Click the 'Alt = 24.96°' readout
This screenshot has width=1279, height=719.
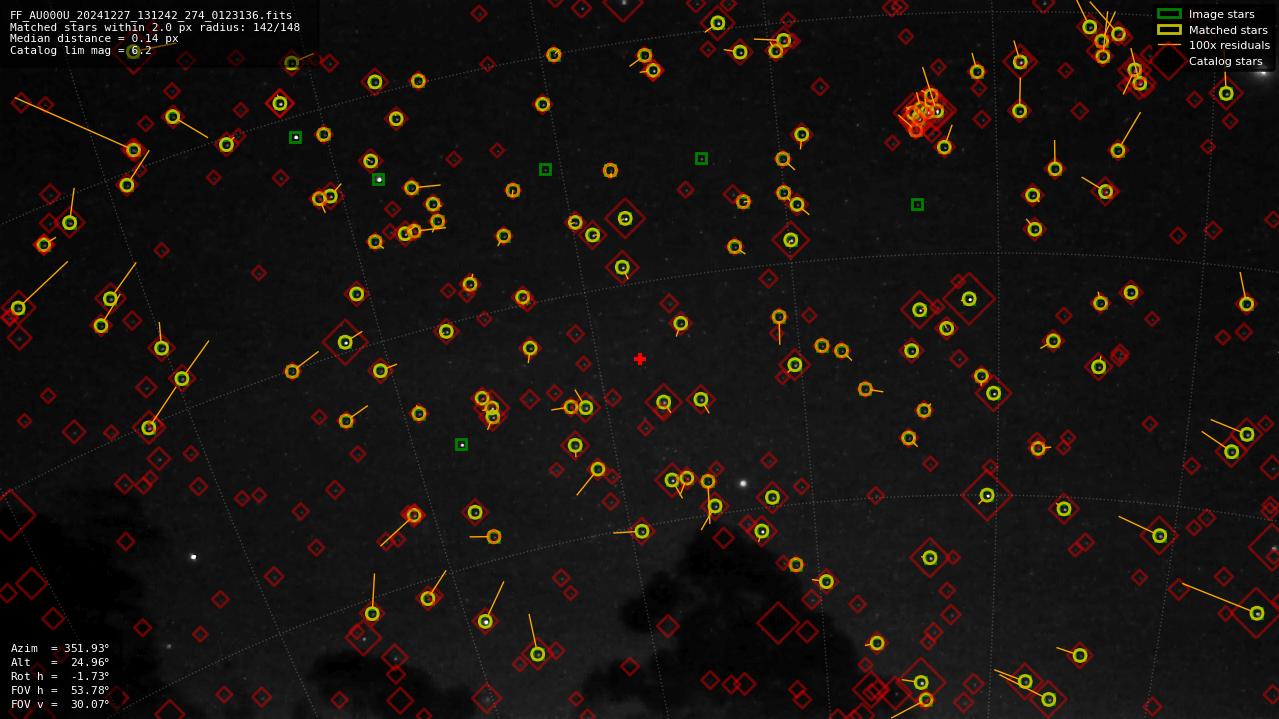60,662
